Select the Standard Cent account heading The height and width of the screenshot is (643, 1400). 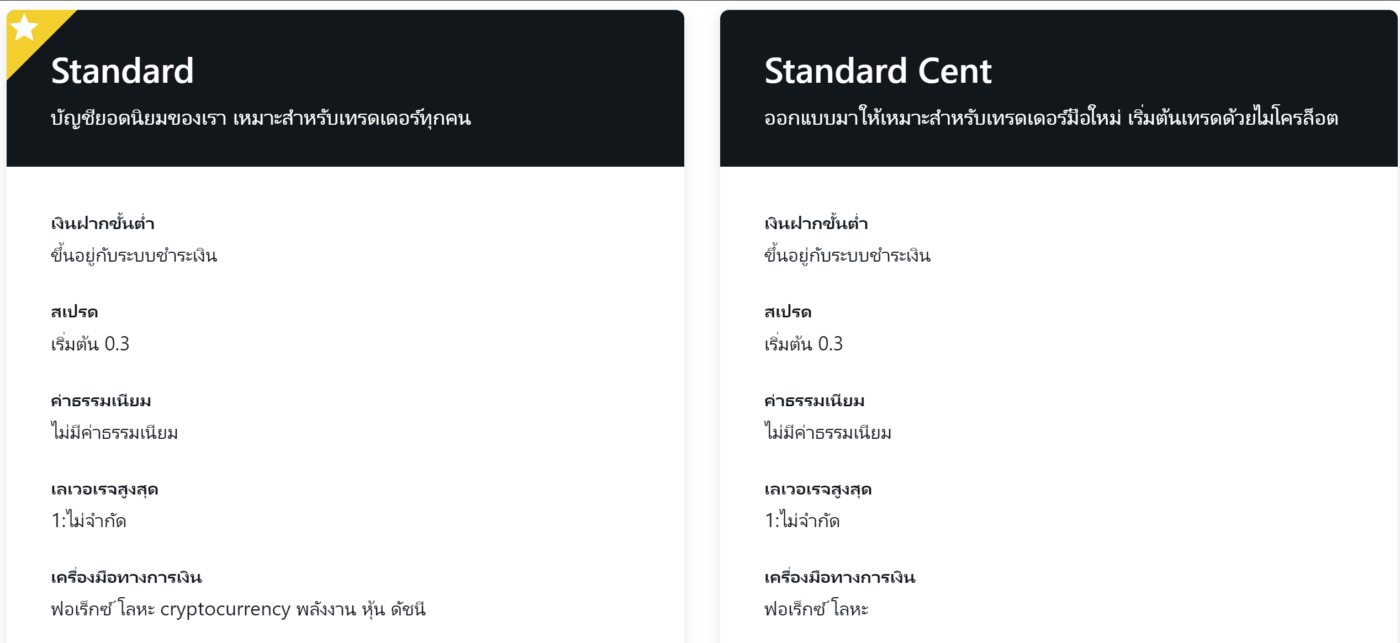tap(878, 71)
